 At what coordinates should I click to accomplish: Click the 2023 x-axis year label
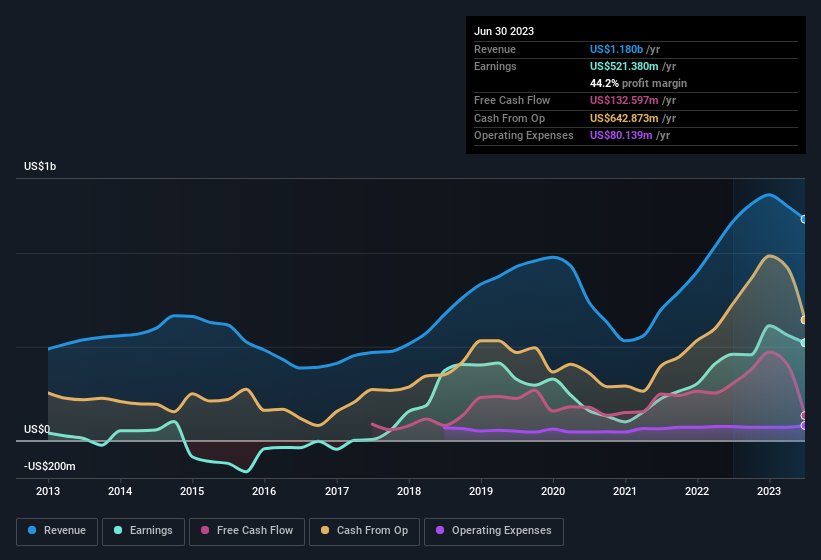[x=769, y=491]
